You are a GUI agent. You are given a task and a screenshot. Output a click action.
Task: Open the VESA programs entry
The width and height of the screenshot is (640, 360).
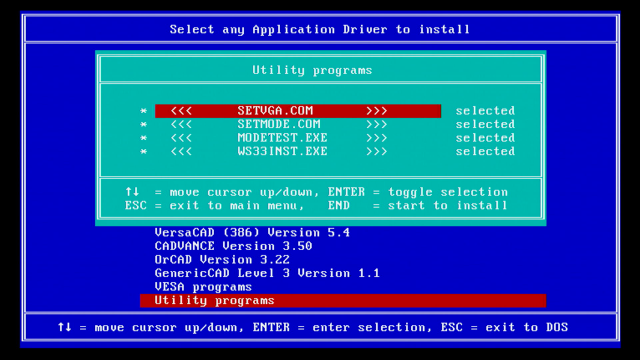(x=203, y=287)
